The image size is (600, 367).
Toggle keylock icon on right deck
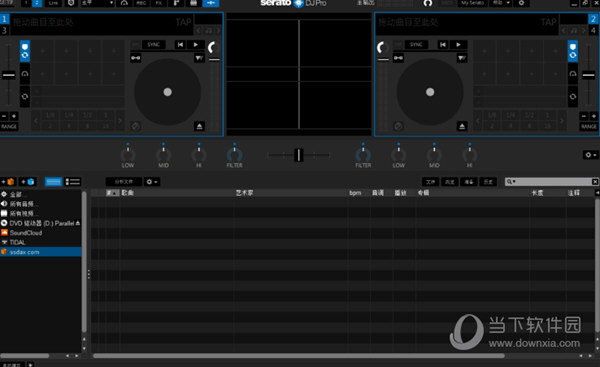pyautogui.click(x=398, y=58)
